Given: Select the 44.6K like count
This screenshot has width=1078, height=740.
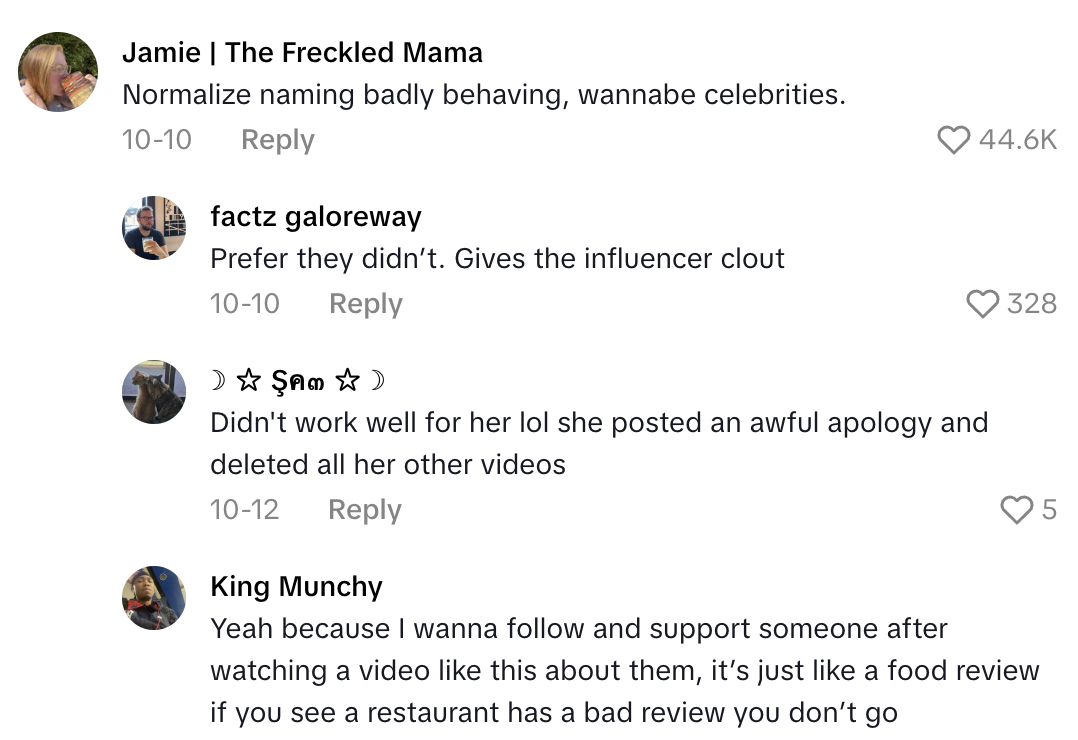Looking at the screenshot, I should click(x=1019, y=141).
